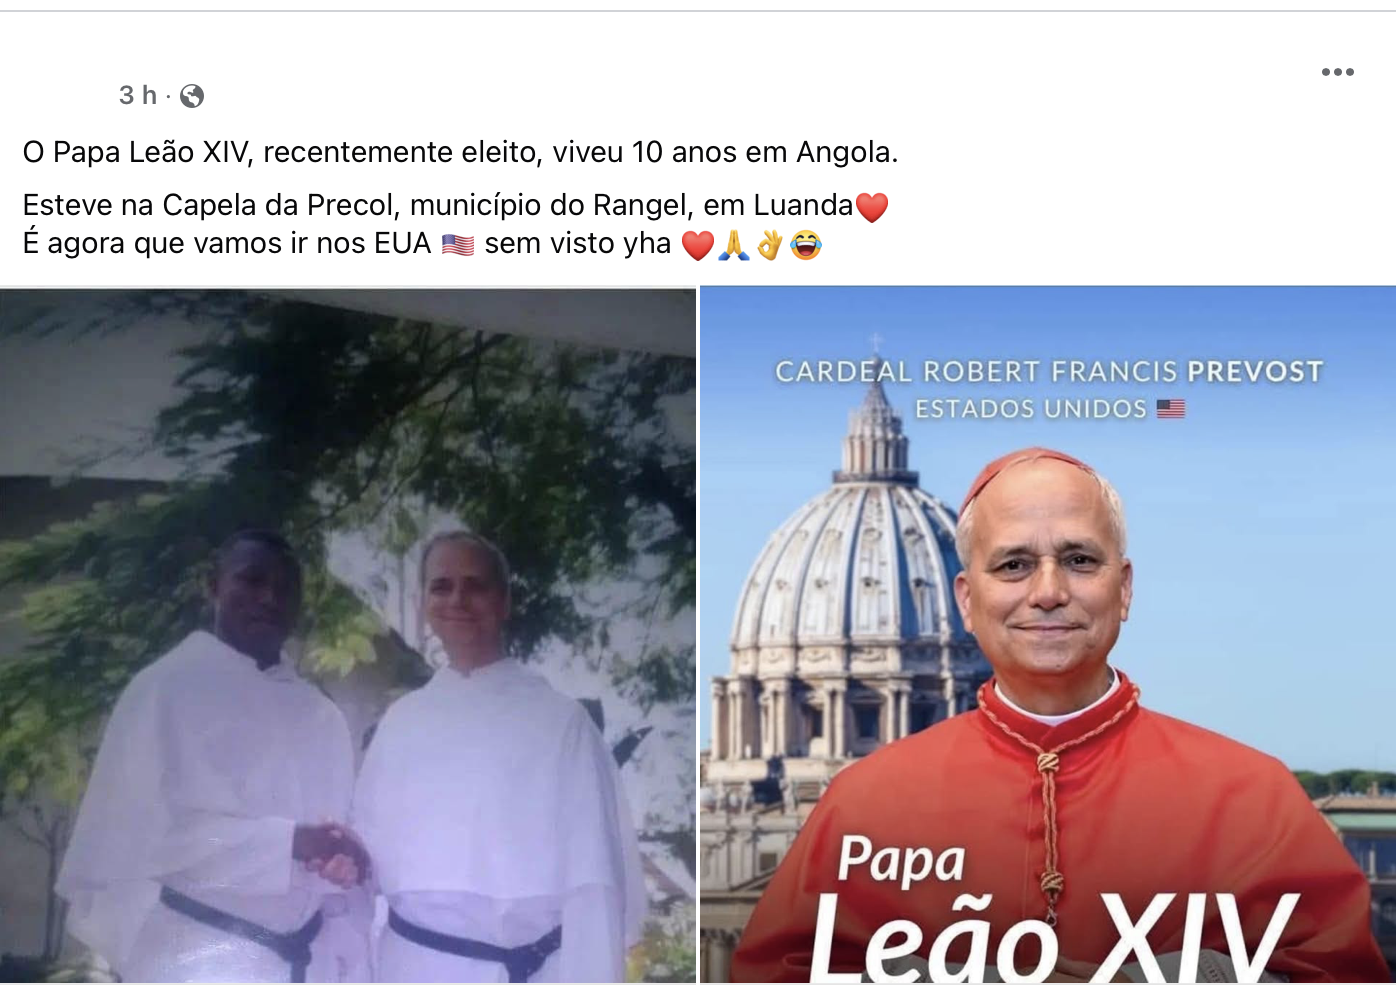Open the post's "3 h" timestamp link
The height and width of the screenshot is (996, 1396).
[x=138, y=95]
